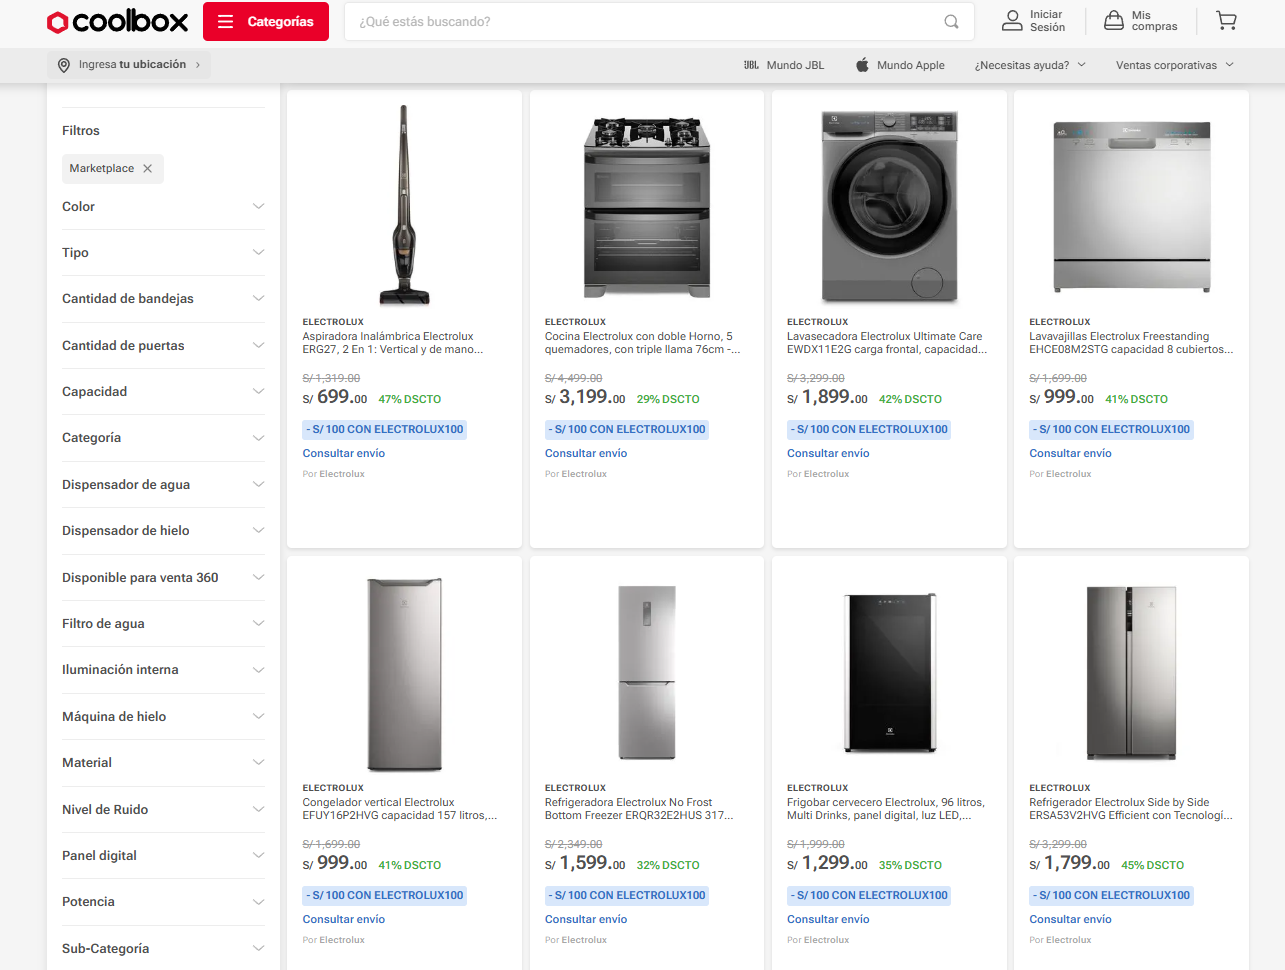Open Lavavajillas Electrolux Freestanding title
The width and height of the screenshot is (1285, 970).
coord(1131,343)
